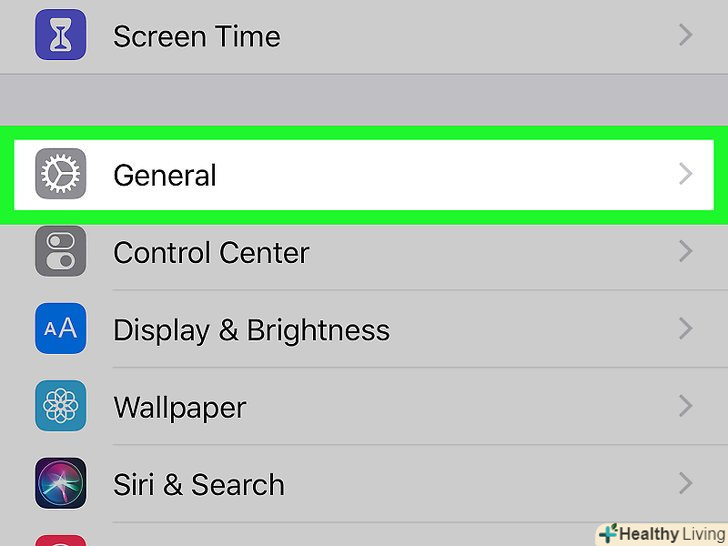728x546 pixels.
Task: Open the Siri & Search row chevron
Action: point(685,484)
